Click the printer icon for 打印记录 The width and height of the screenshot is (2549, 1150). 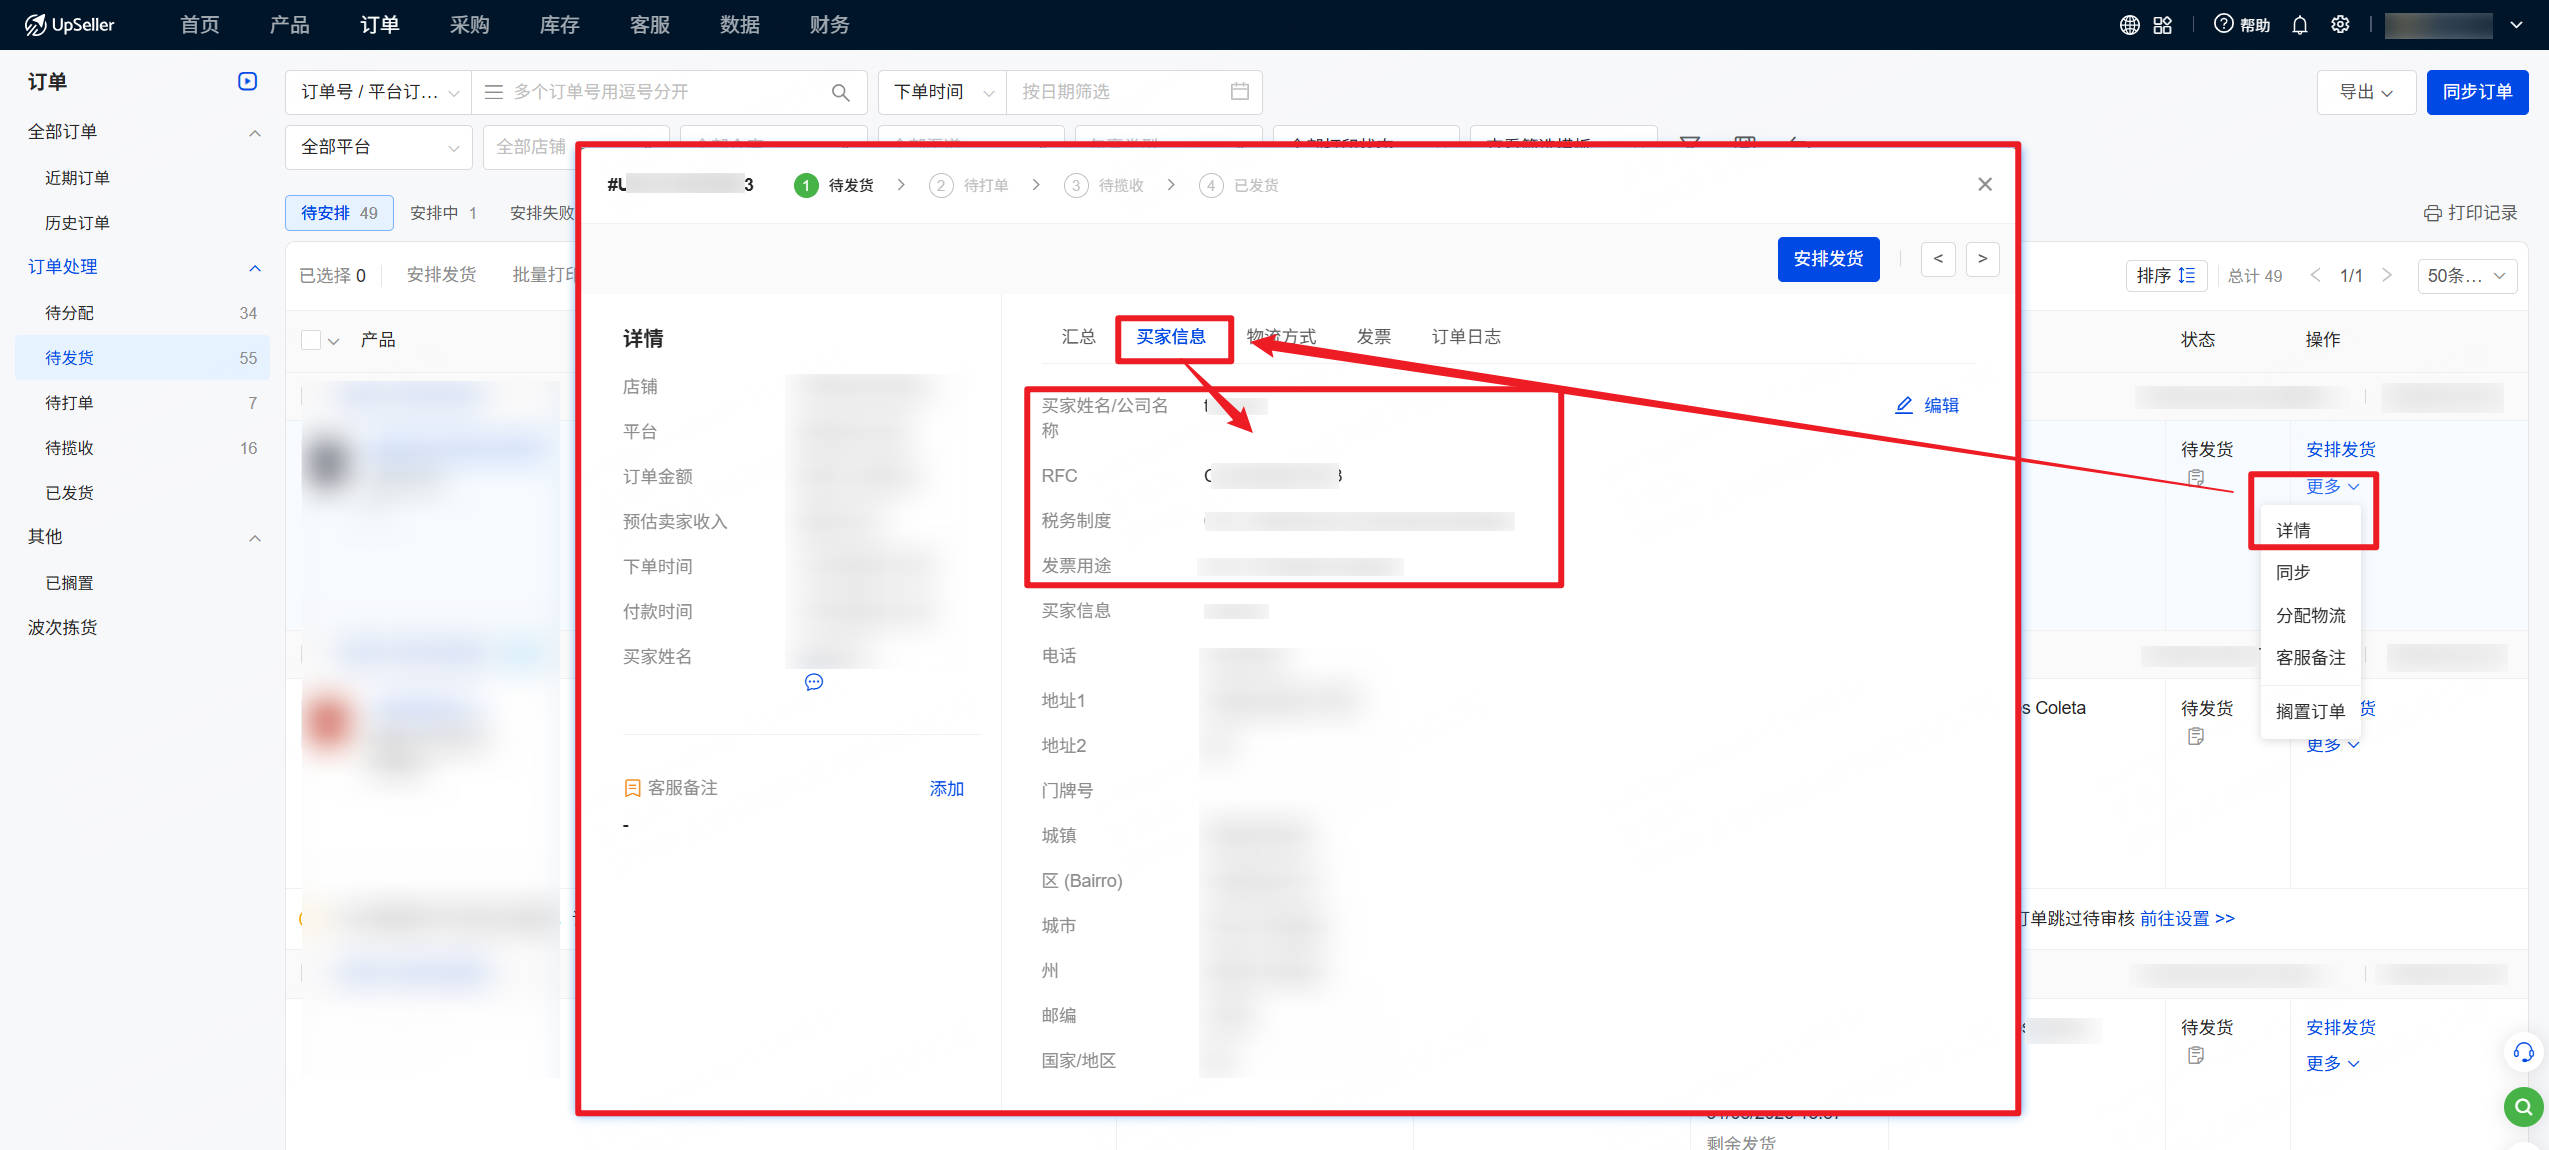point(2432,213)
